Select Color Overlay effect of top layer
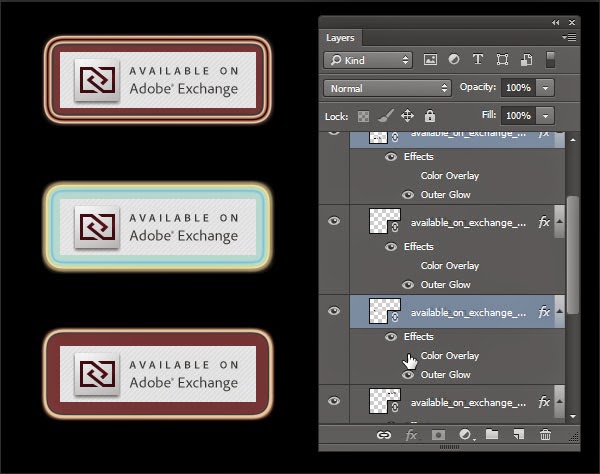 point(450,176)
